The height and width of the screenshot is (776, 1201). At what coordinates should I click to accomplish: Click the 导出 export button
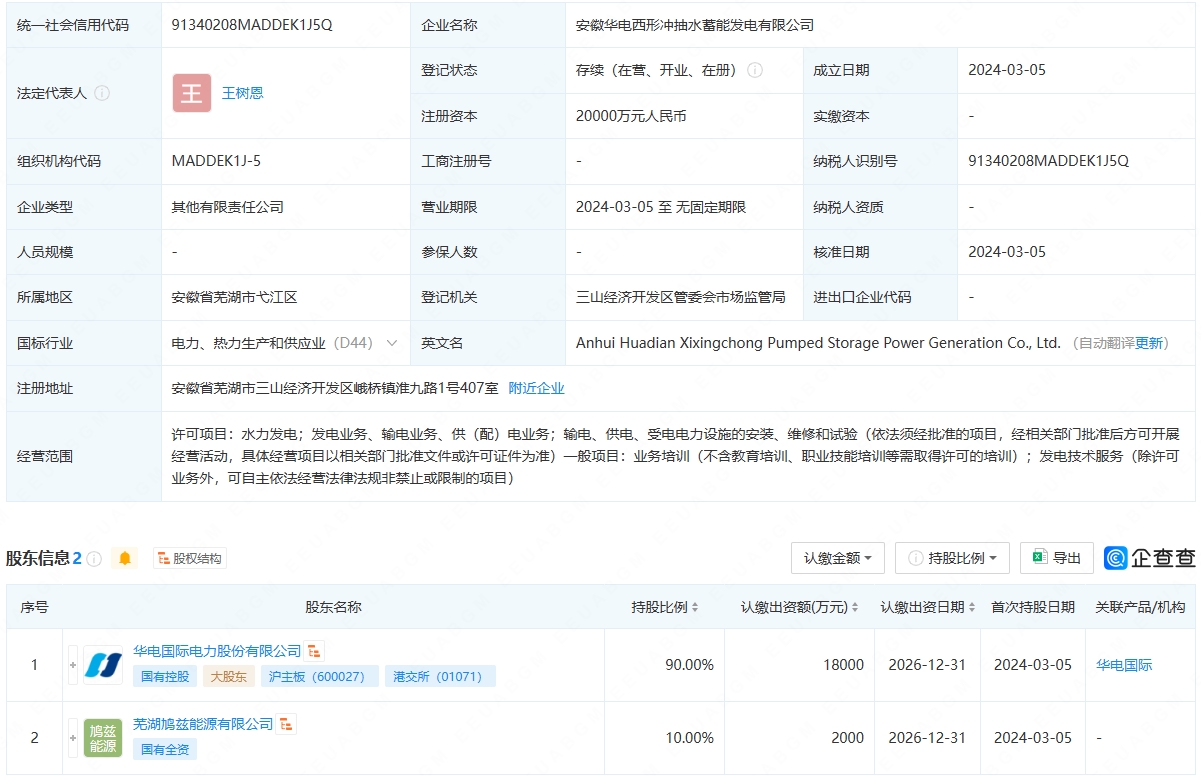pyautogui.click(x=1056, y=558)
